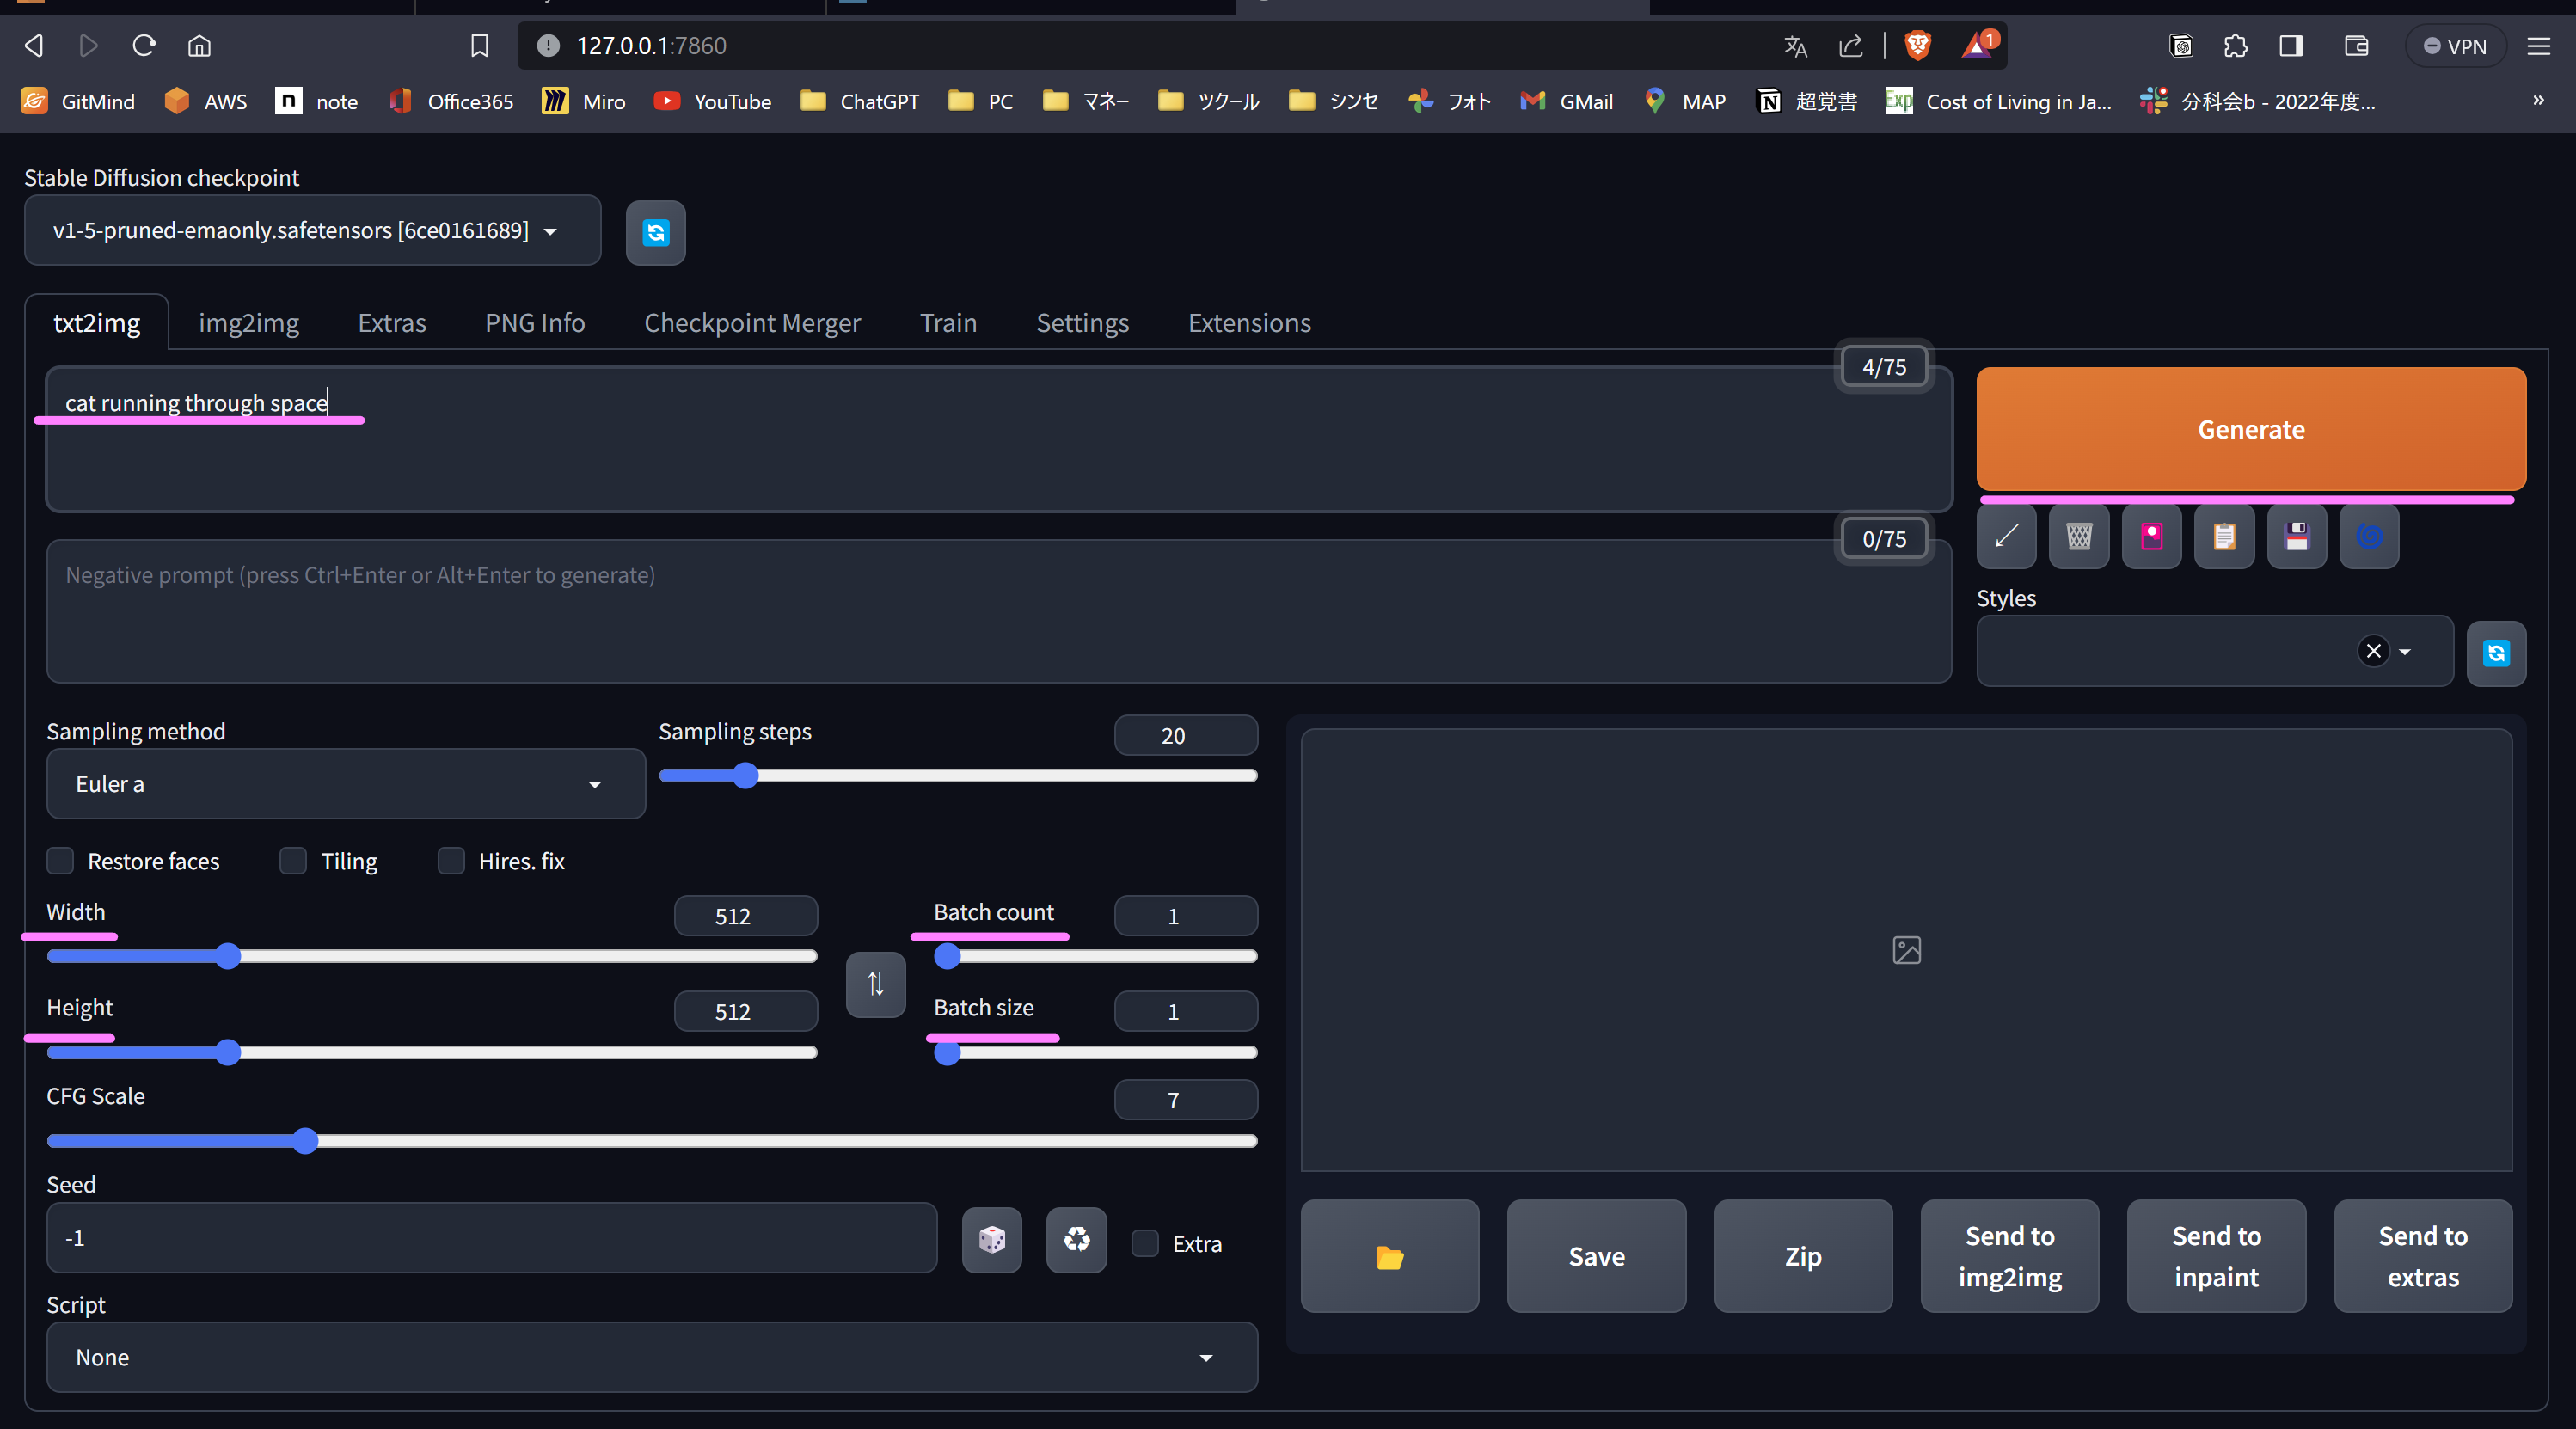Toggle the Tiling checkbox
The image size is (2576, 1429).
(293, 861)
